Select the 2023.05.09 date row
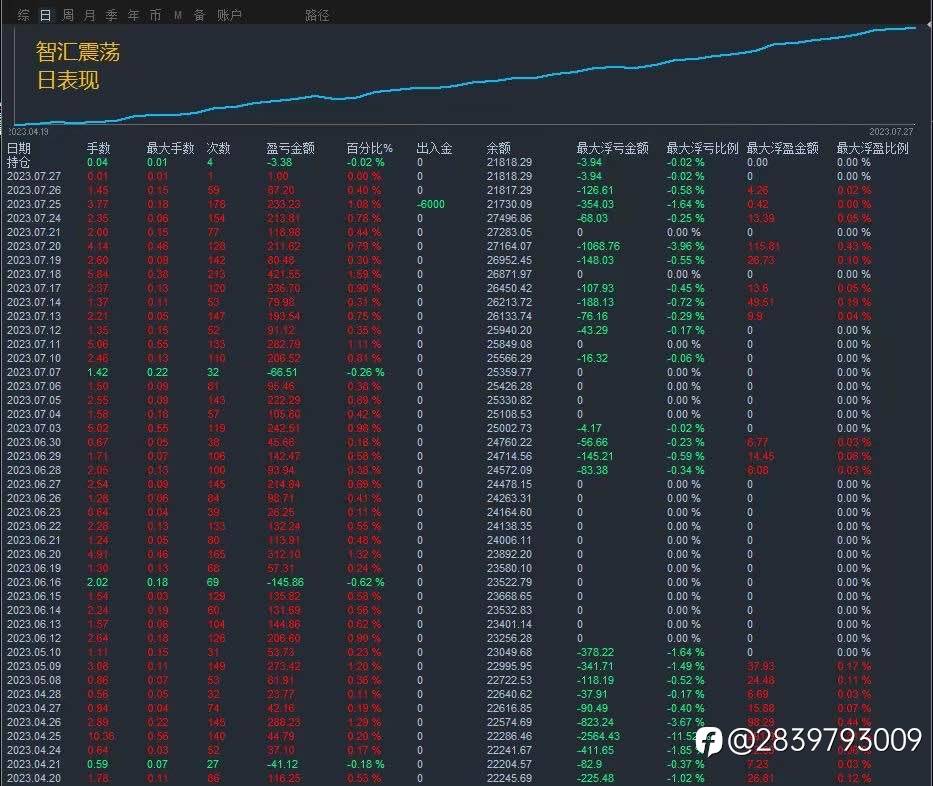 [x=34, y=666]
